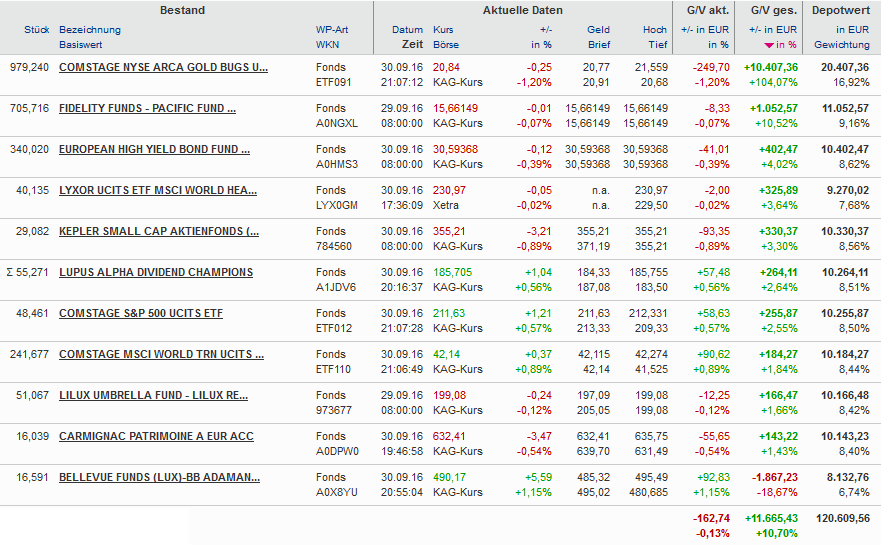Open EUROPEAN HIGH YIELD BOND FUND link
The width and height of the screenshot is (881, 545).
pos(154,149)
